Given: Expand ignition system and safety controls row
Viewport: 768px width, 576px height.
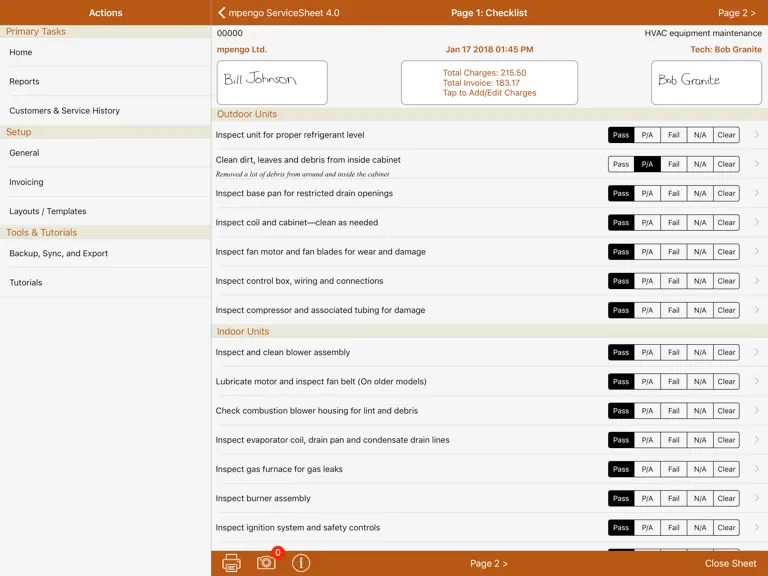Looking at the screenshot, I should pos(756,528).
